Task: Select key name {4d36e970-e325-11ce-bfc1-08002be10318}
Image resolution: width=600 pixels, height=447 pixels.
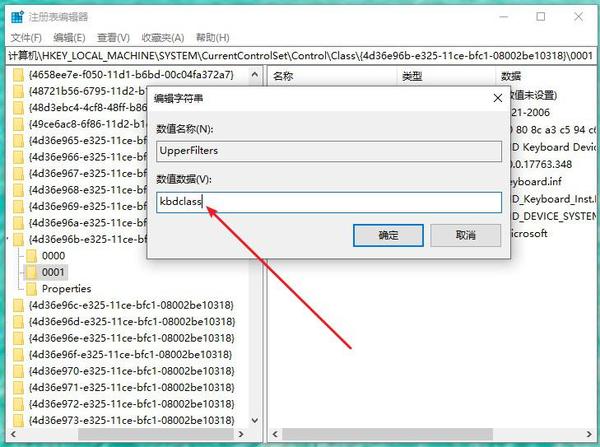Action: pyautogui.click(x=131, y=371)
